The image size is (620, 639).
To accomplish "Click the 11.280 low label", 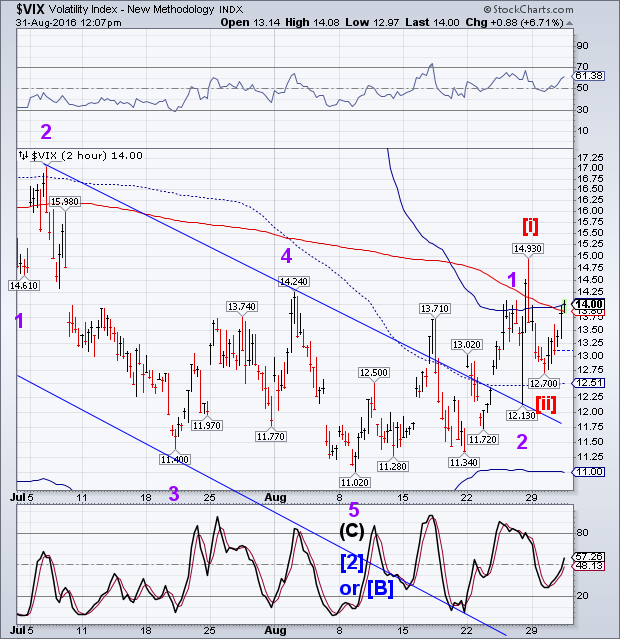I will coord(393,466).
